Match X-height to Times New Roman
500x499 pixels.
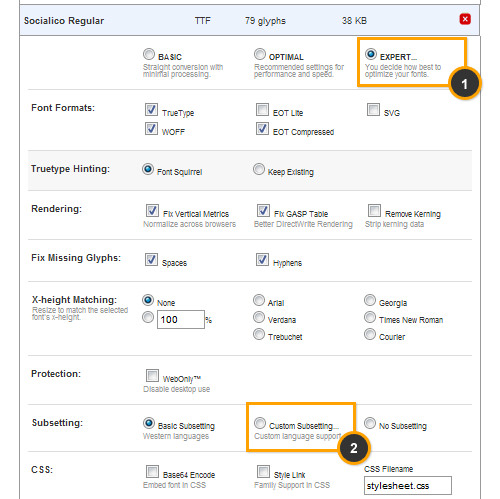pos(370,317)
